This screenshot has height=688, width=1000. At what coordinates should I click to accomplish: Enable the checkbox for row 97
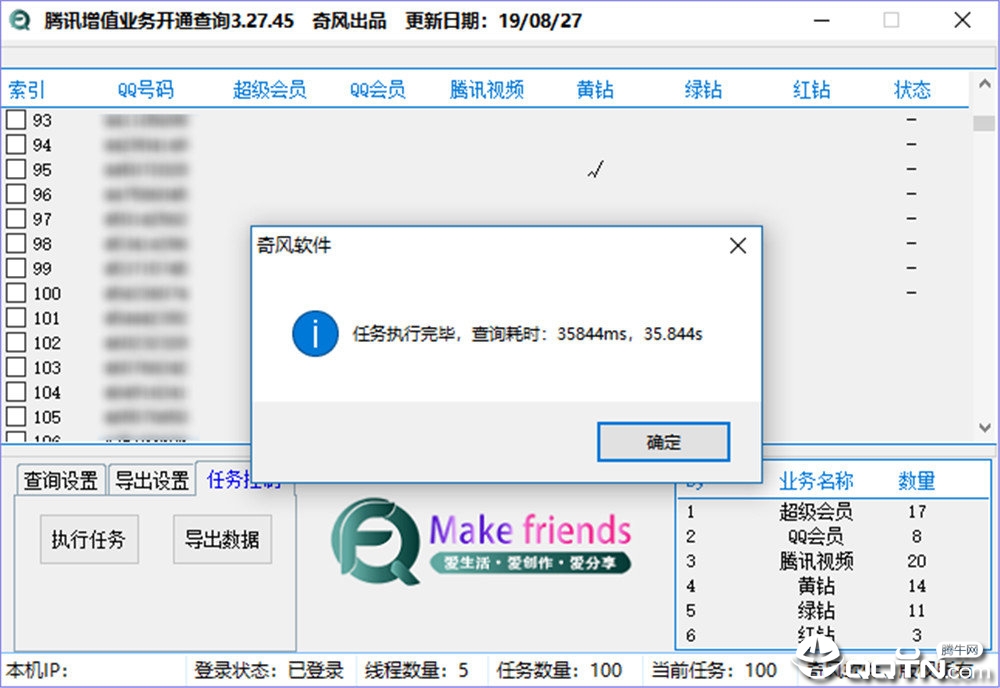pyautogui.click(x=16, y=219)
